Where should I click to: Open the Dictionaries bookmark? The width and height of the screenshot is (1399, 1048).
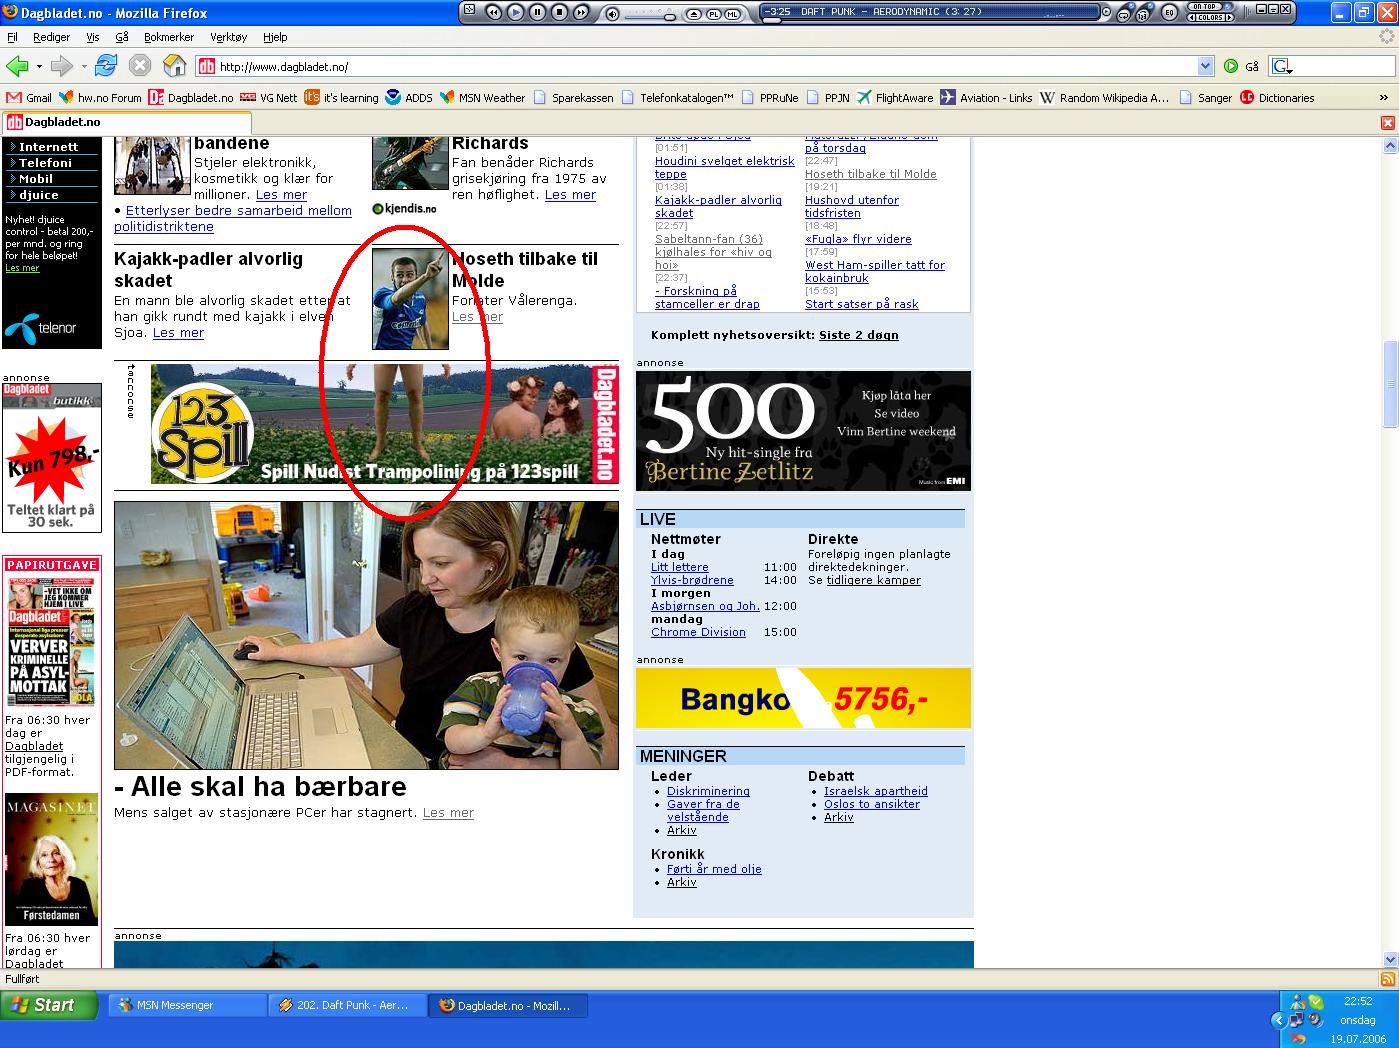[1277, 98]
